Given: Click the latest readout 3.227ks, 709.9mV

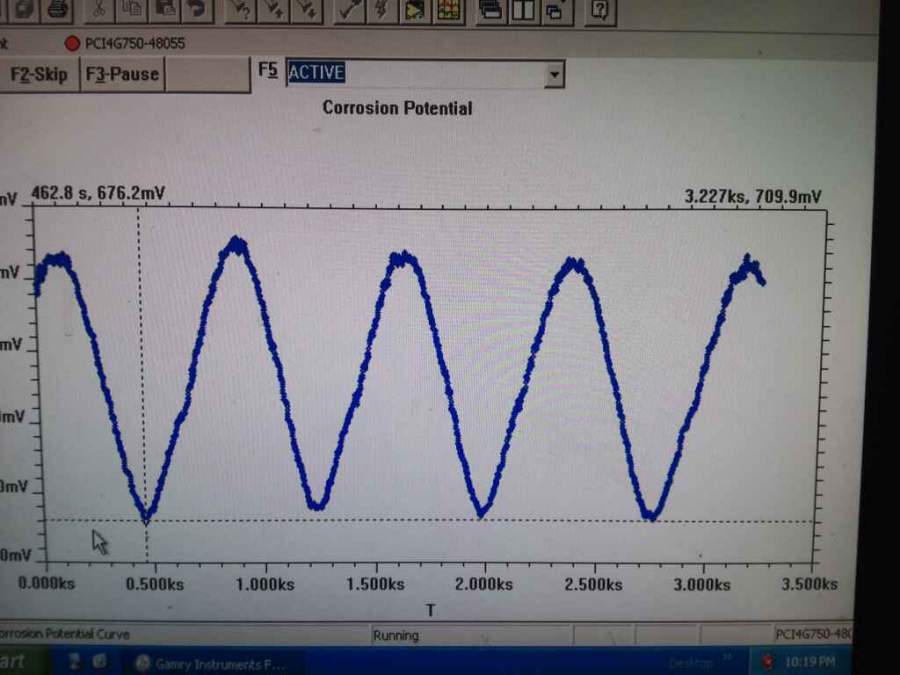Looking at the screenshot, I should 752,197.
